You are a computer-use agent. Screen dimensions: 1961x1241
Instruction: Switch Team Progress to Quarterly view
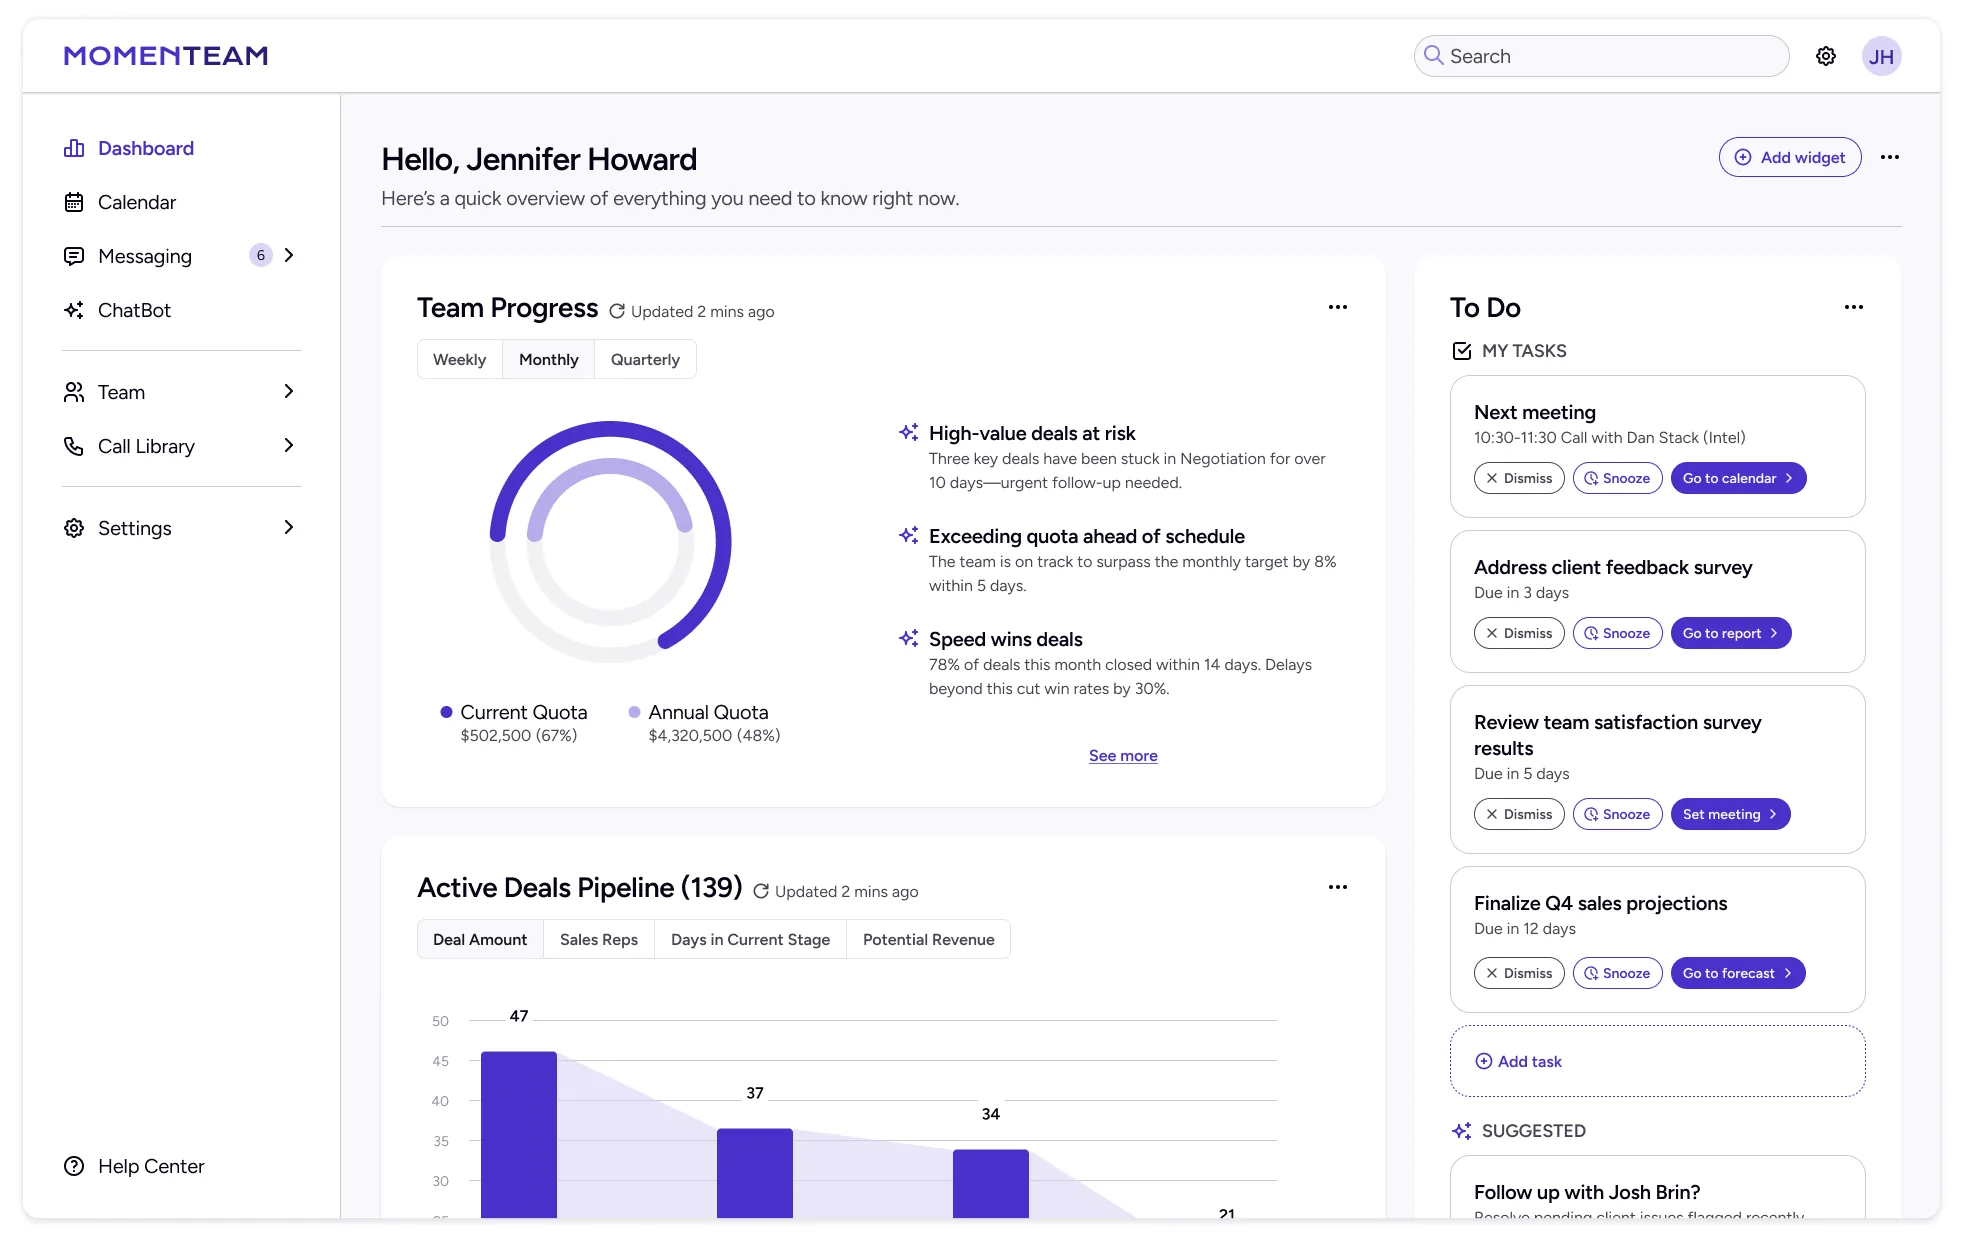tap(645, 359)
